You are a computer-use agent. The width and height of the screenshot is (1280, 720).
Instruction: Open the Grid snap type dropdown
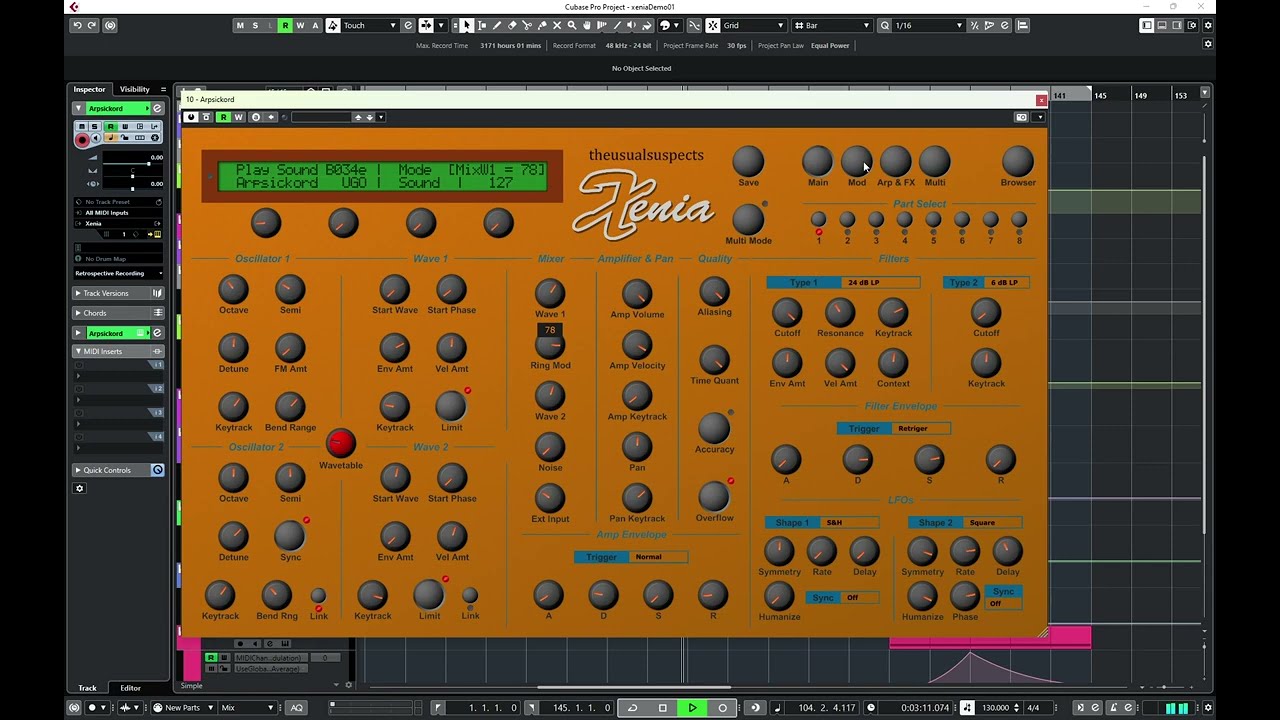pos(754,25)
